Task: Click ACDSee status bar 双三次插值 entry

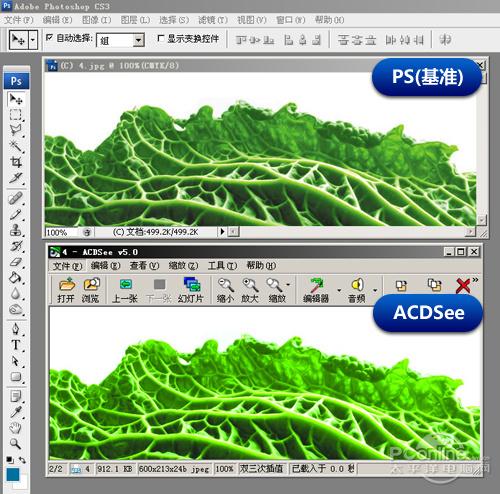Action: tap(261, 469)
